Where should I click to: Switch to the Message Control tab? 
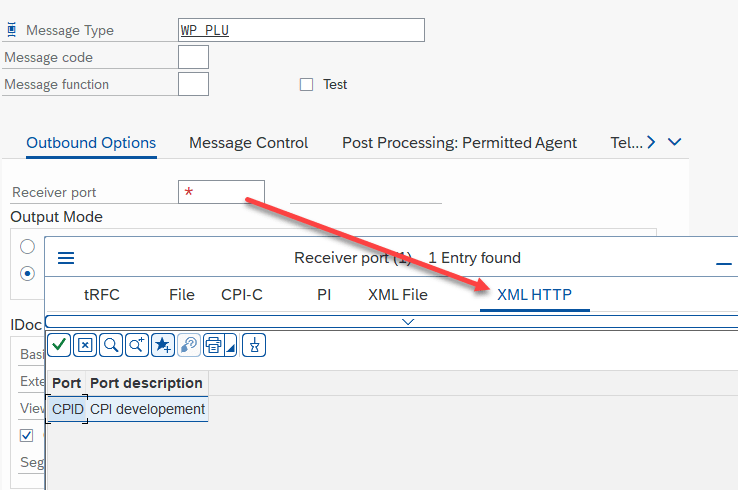(248, 143)
